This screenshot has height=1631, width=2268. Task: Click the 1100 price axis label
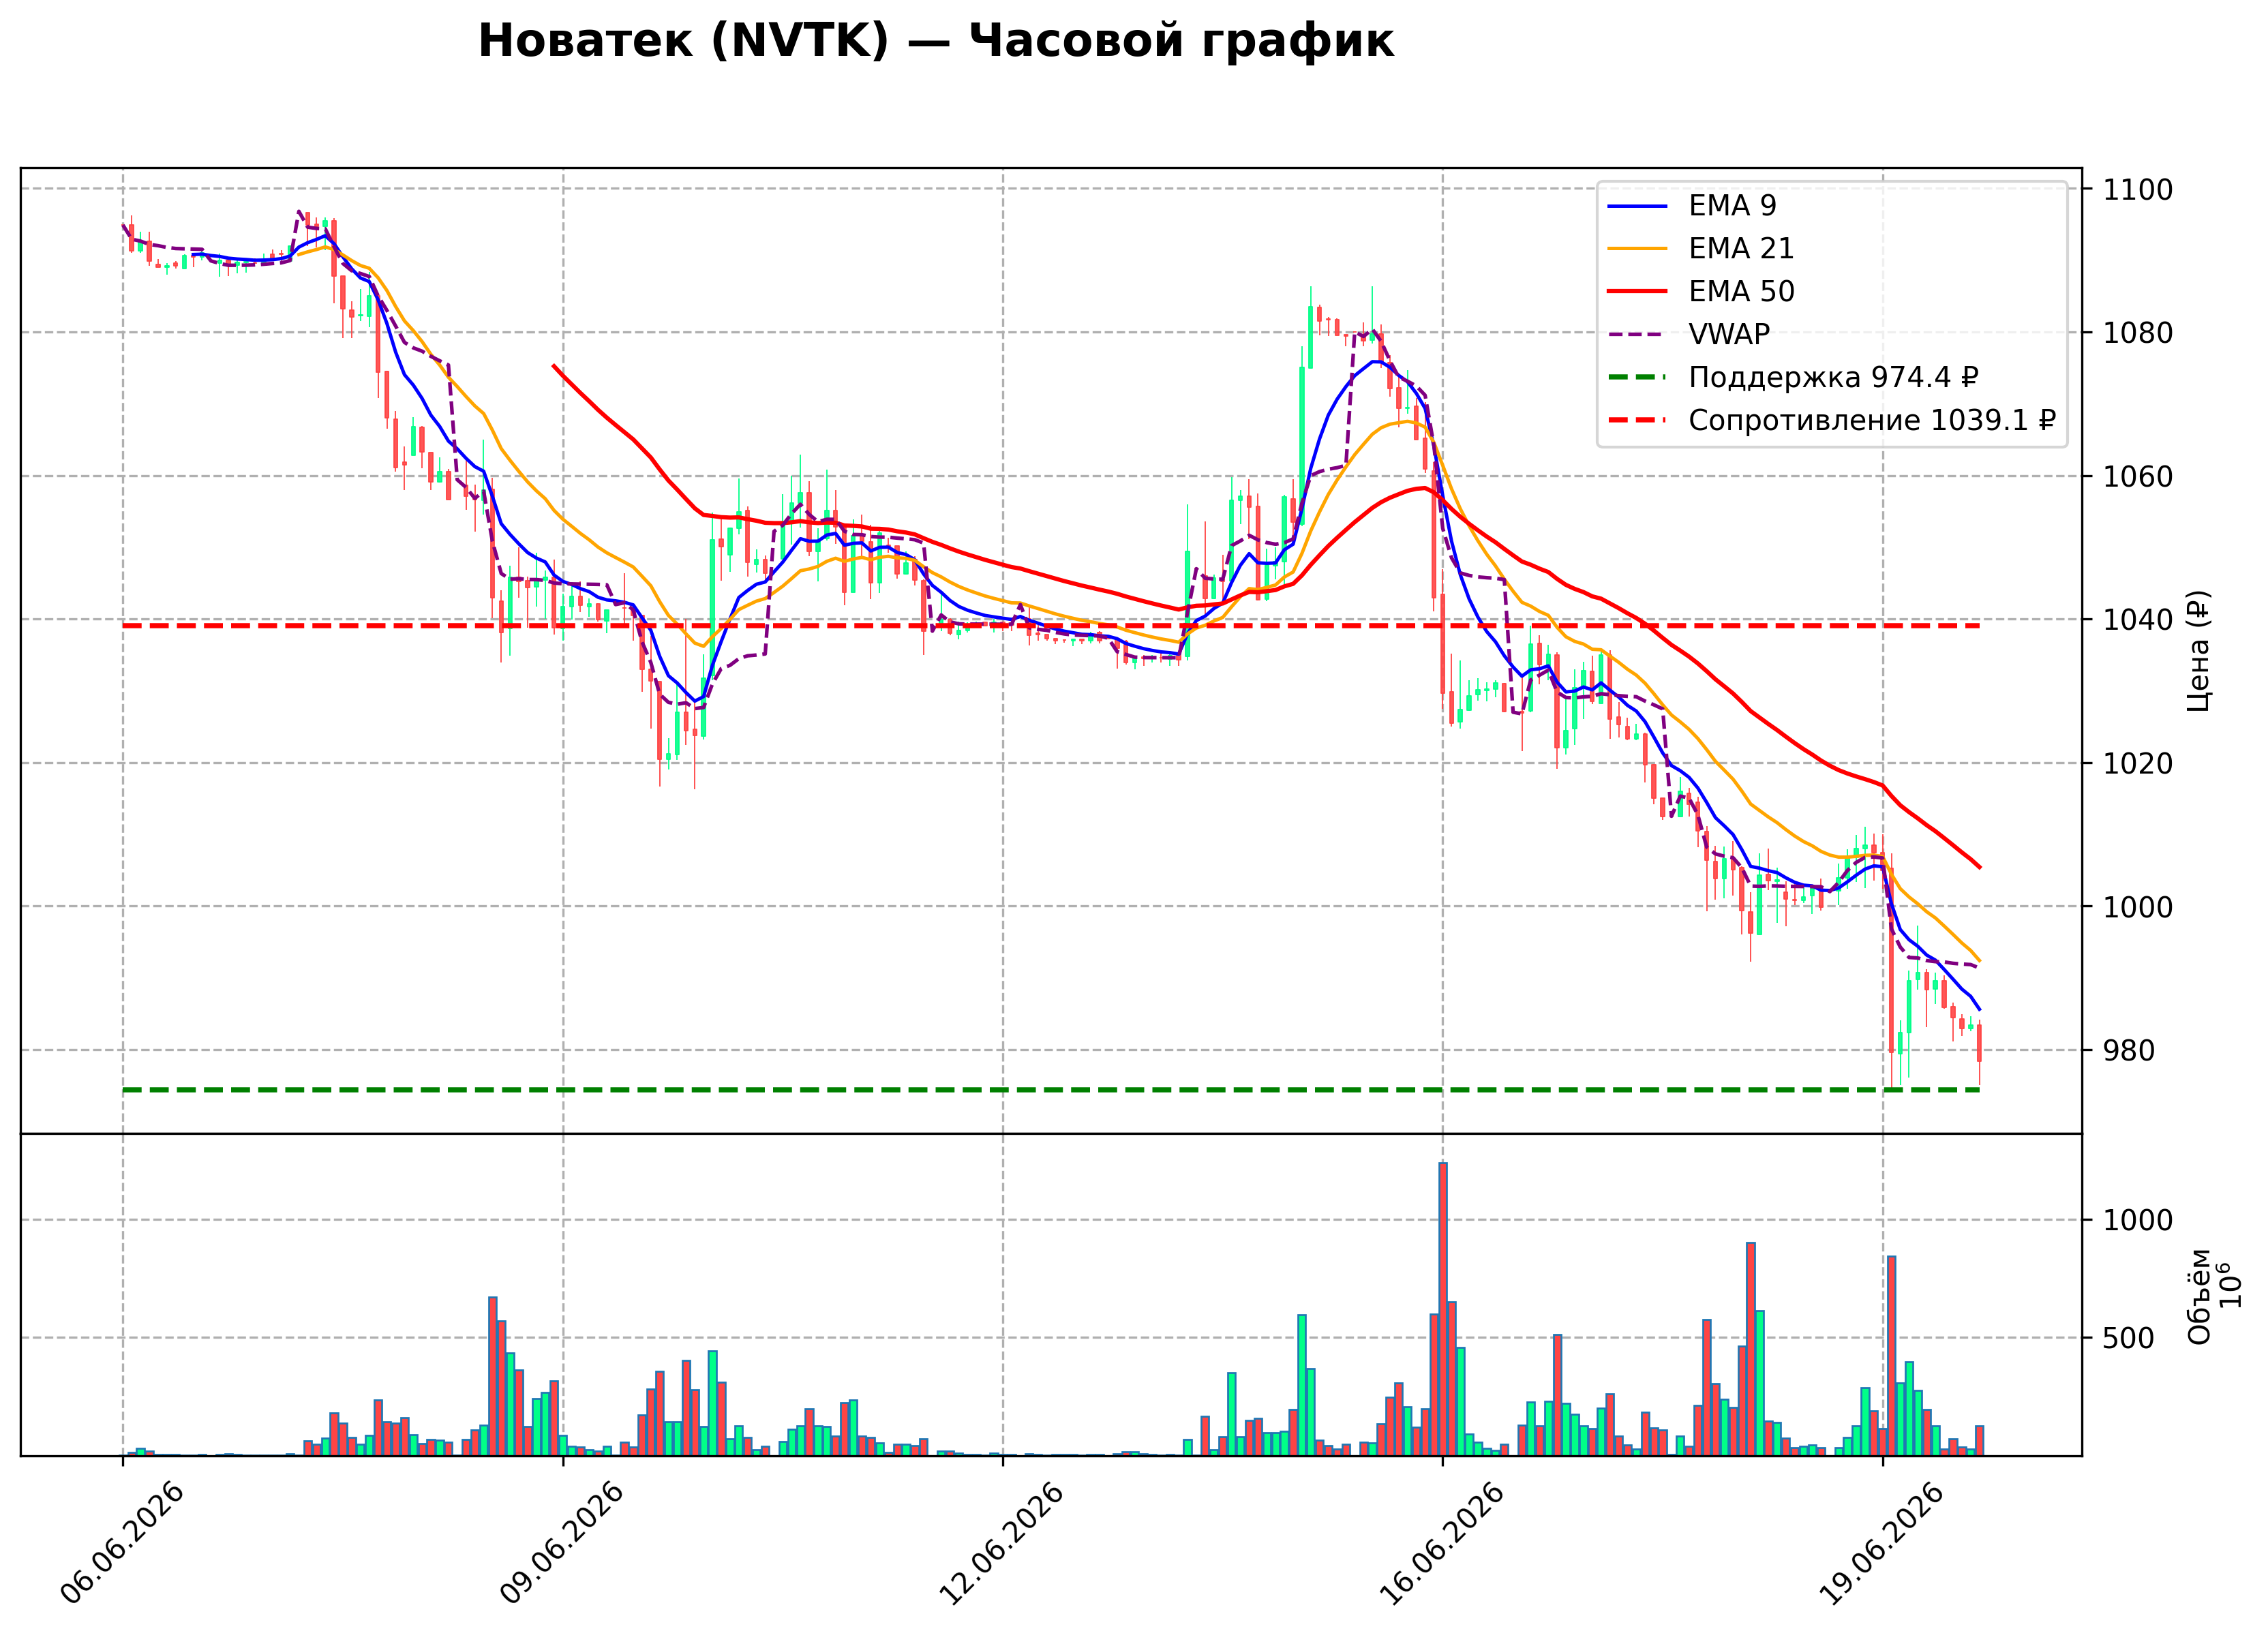click(2137, 189)
